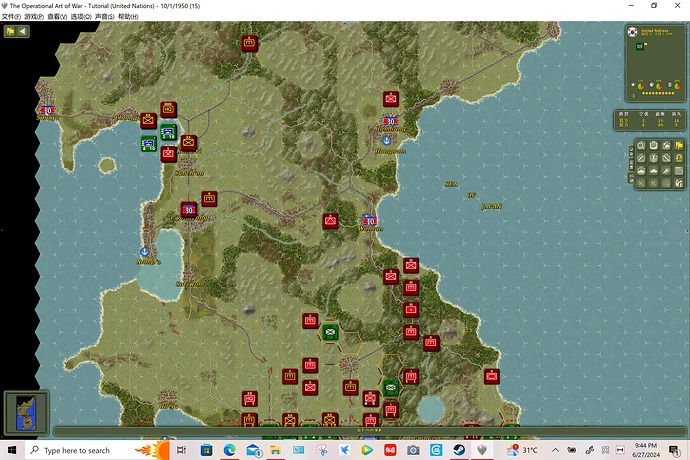Expand the system tray hidden icons chevron
This screenshot has height=460, width=690.
click(x=555, y=450)
